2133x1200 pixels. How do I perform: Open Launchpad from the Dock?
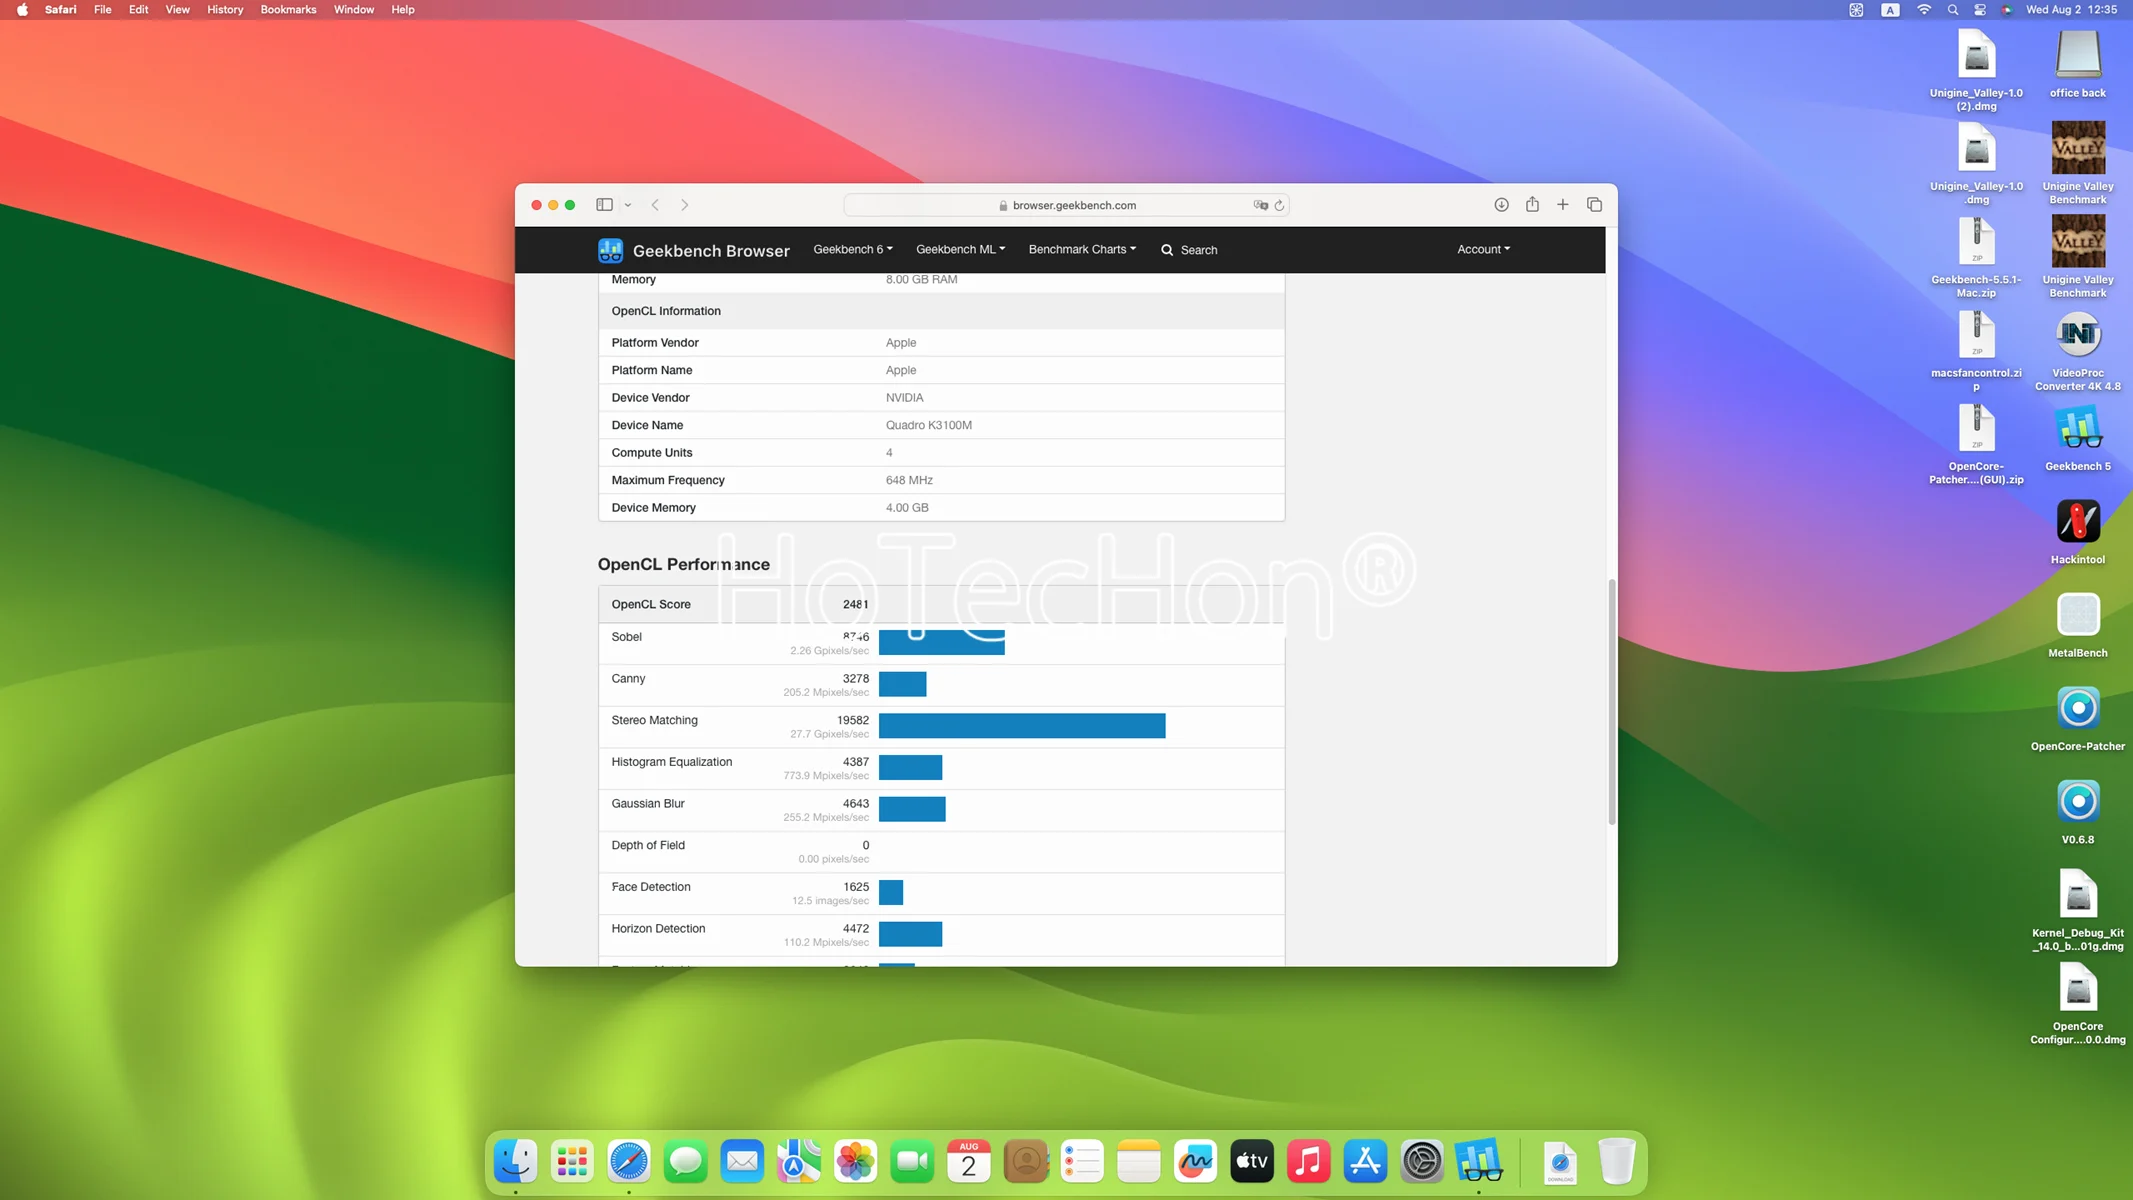pos(572,1161)
